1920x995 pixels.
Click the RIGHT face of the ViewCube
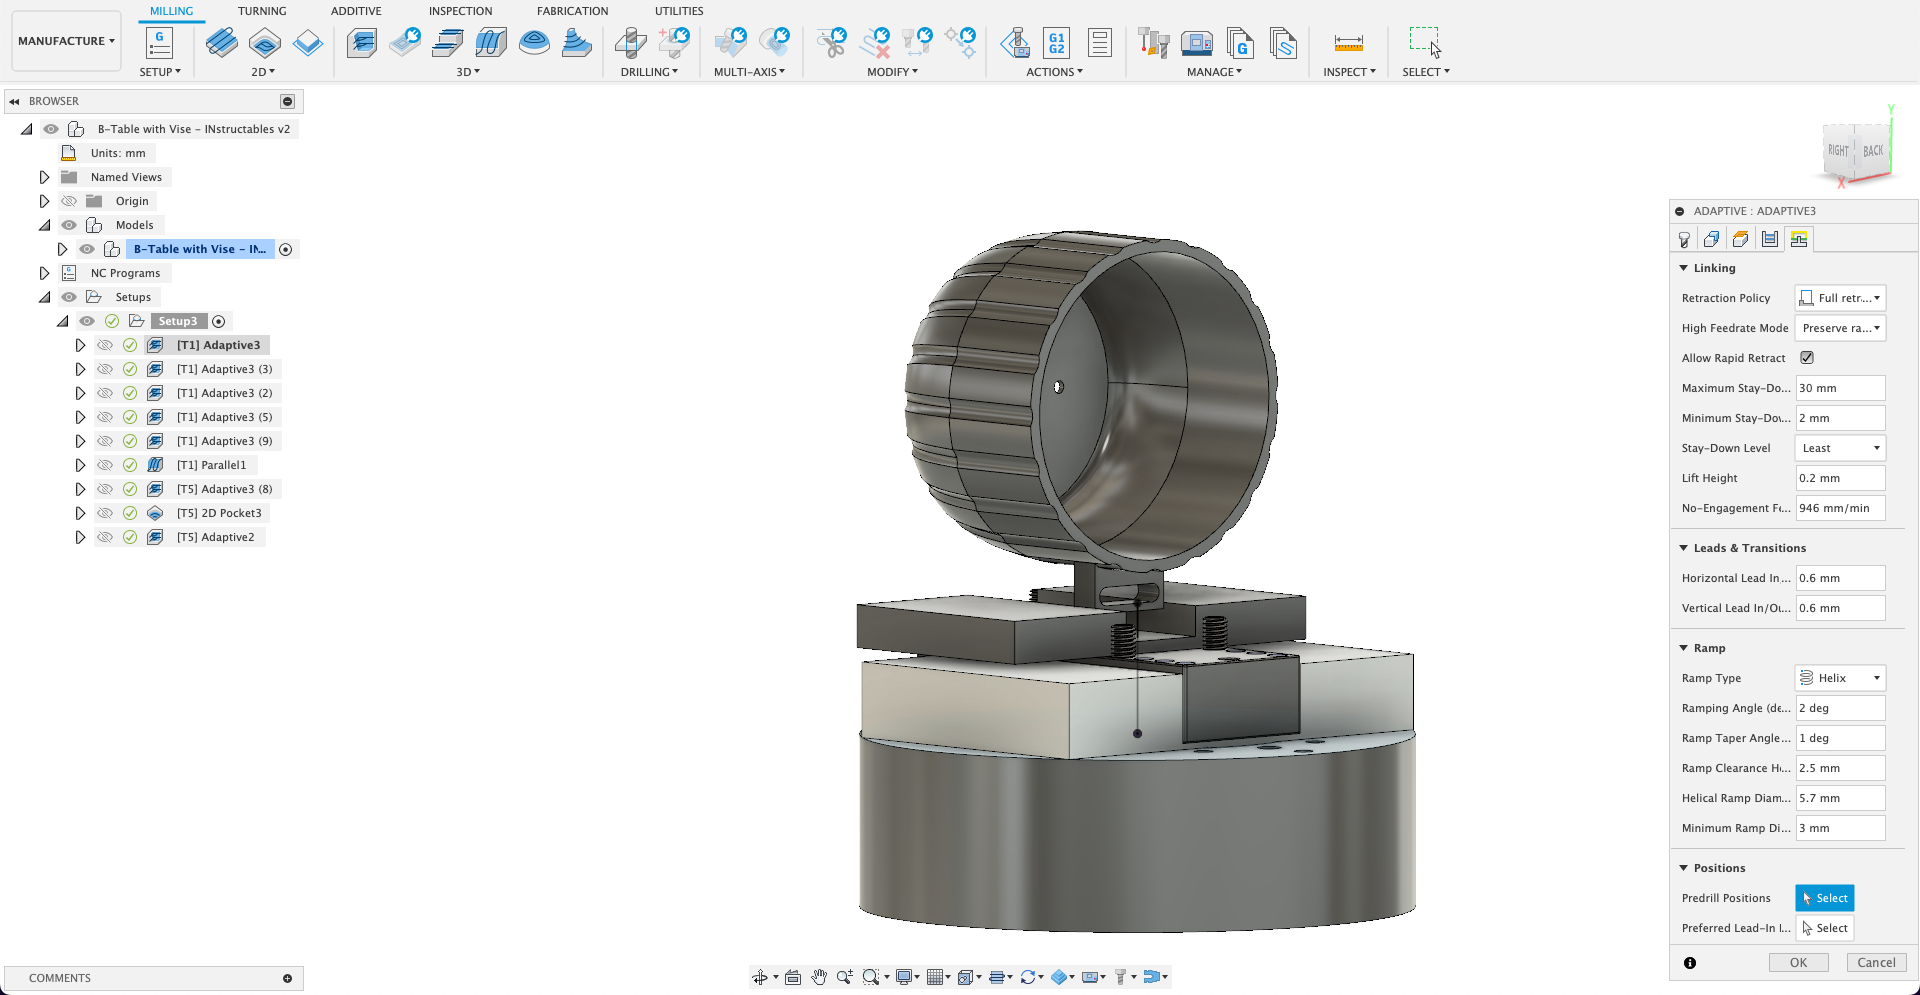click(1838, 151)
